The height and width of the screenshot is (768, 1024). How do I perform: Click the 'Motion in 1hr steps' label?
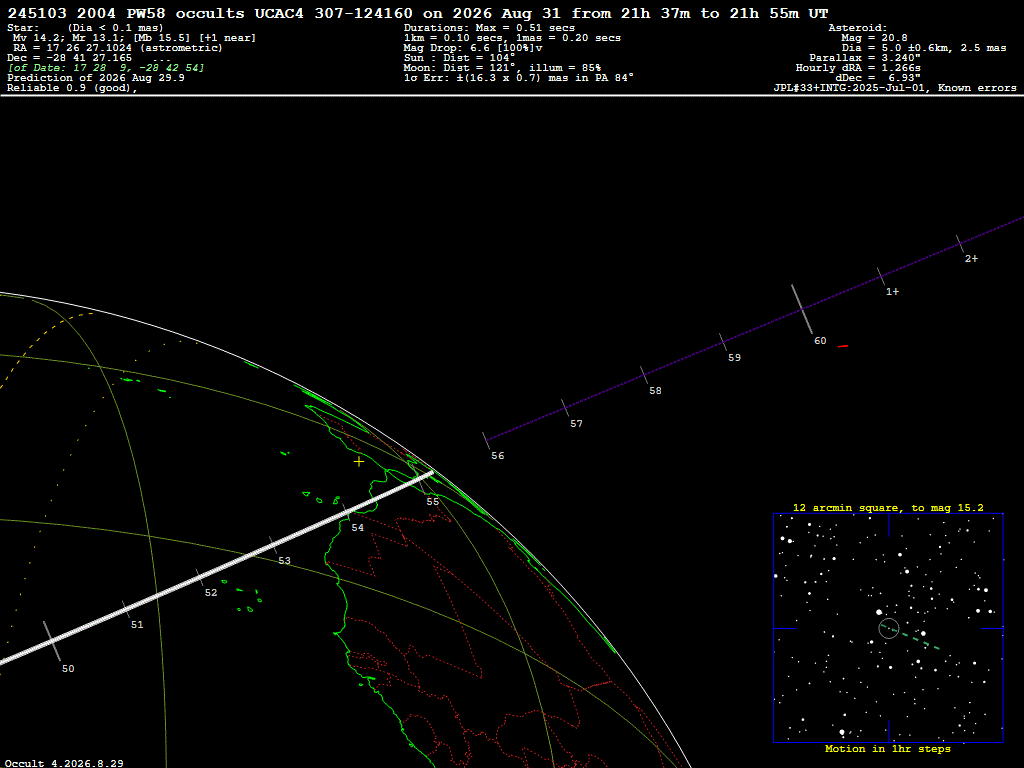click(x=888, y=748)
